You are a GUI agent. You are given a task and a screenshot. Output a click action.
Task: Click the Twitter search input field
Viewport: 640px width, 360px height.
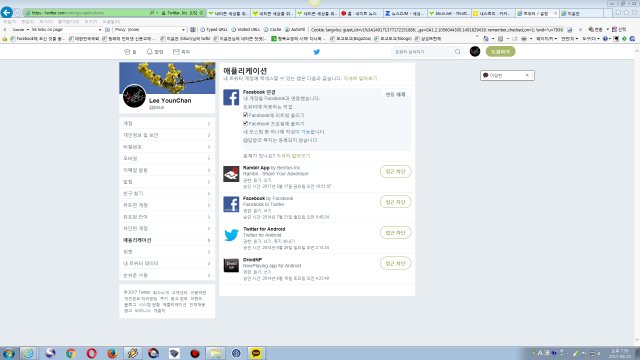423,52
